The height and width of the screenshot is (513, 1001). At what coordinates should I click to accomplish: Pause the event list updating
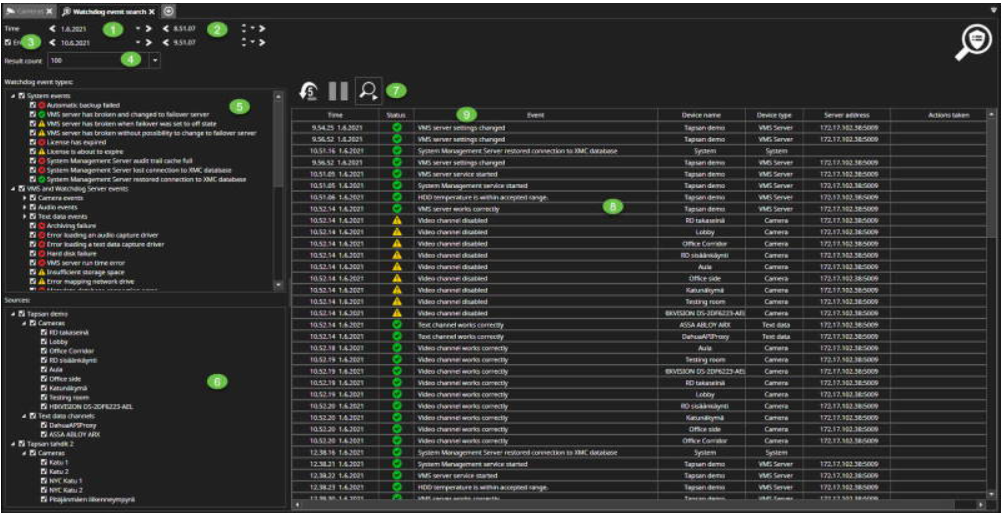(338, 91)
